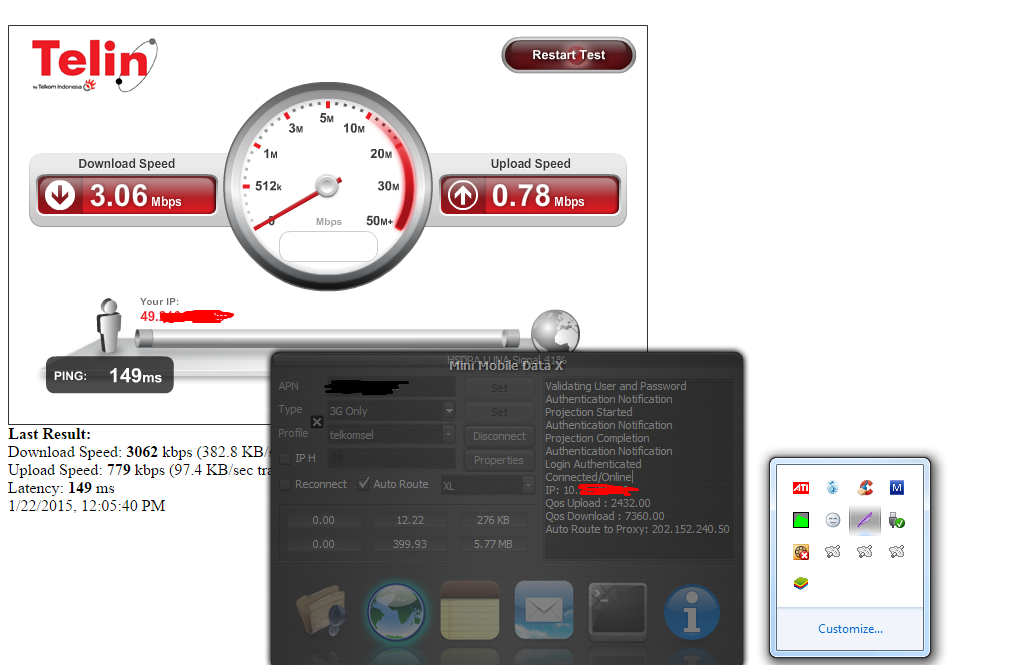Click the Qos Upload : 2432.00 line
Screen dimensions: 1023x665
(x=598, y=503)
